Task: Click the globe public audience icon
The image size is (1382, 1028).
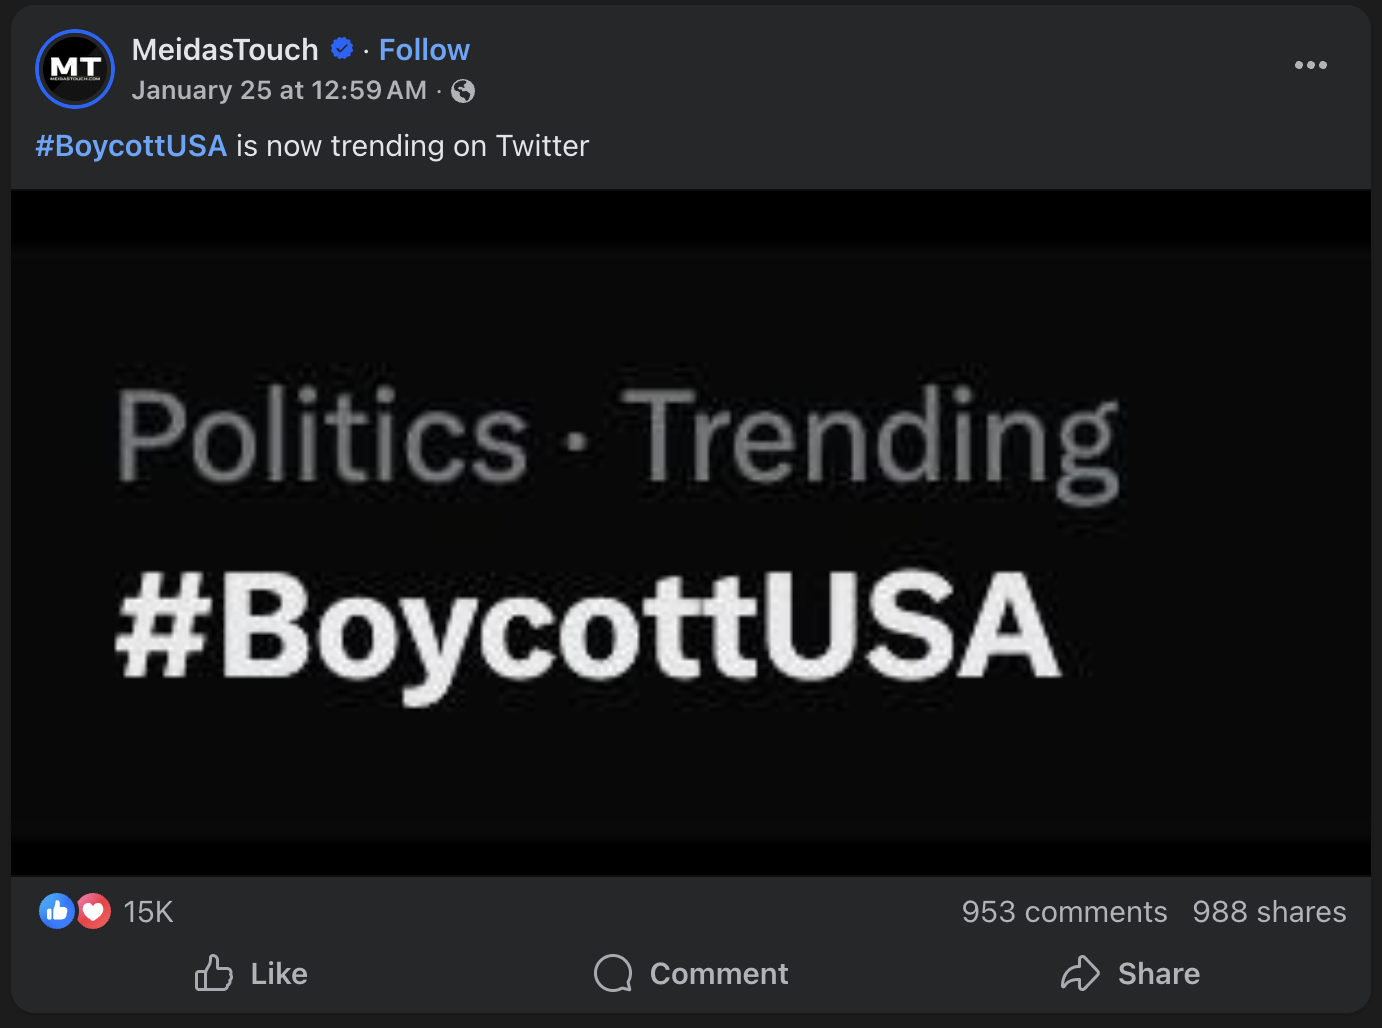Action: [463, 91]
